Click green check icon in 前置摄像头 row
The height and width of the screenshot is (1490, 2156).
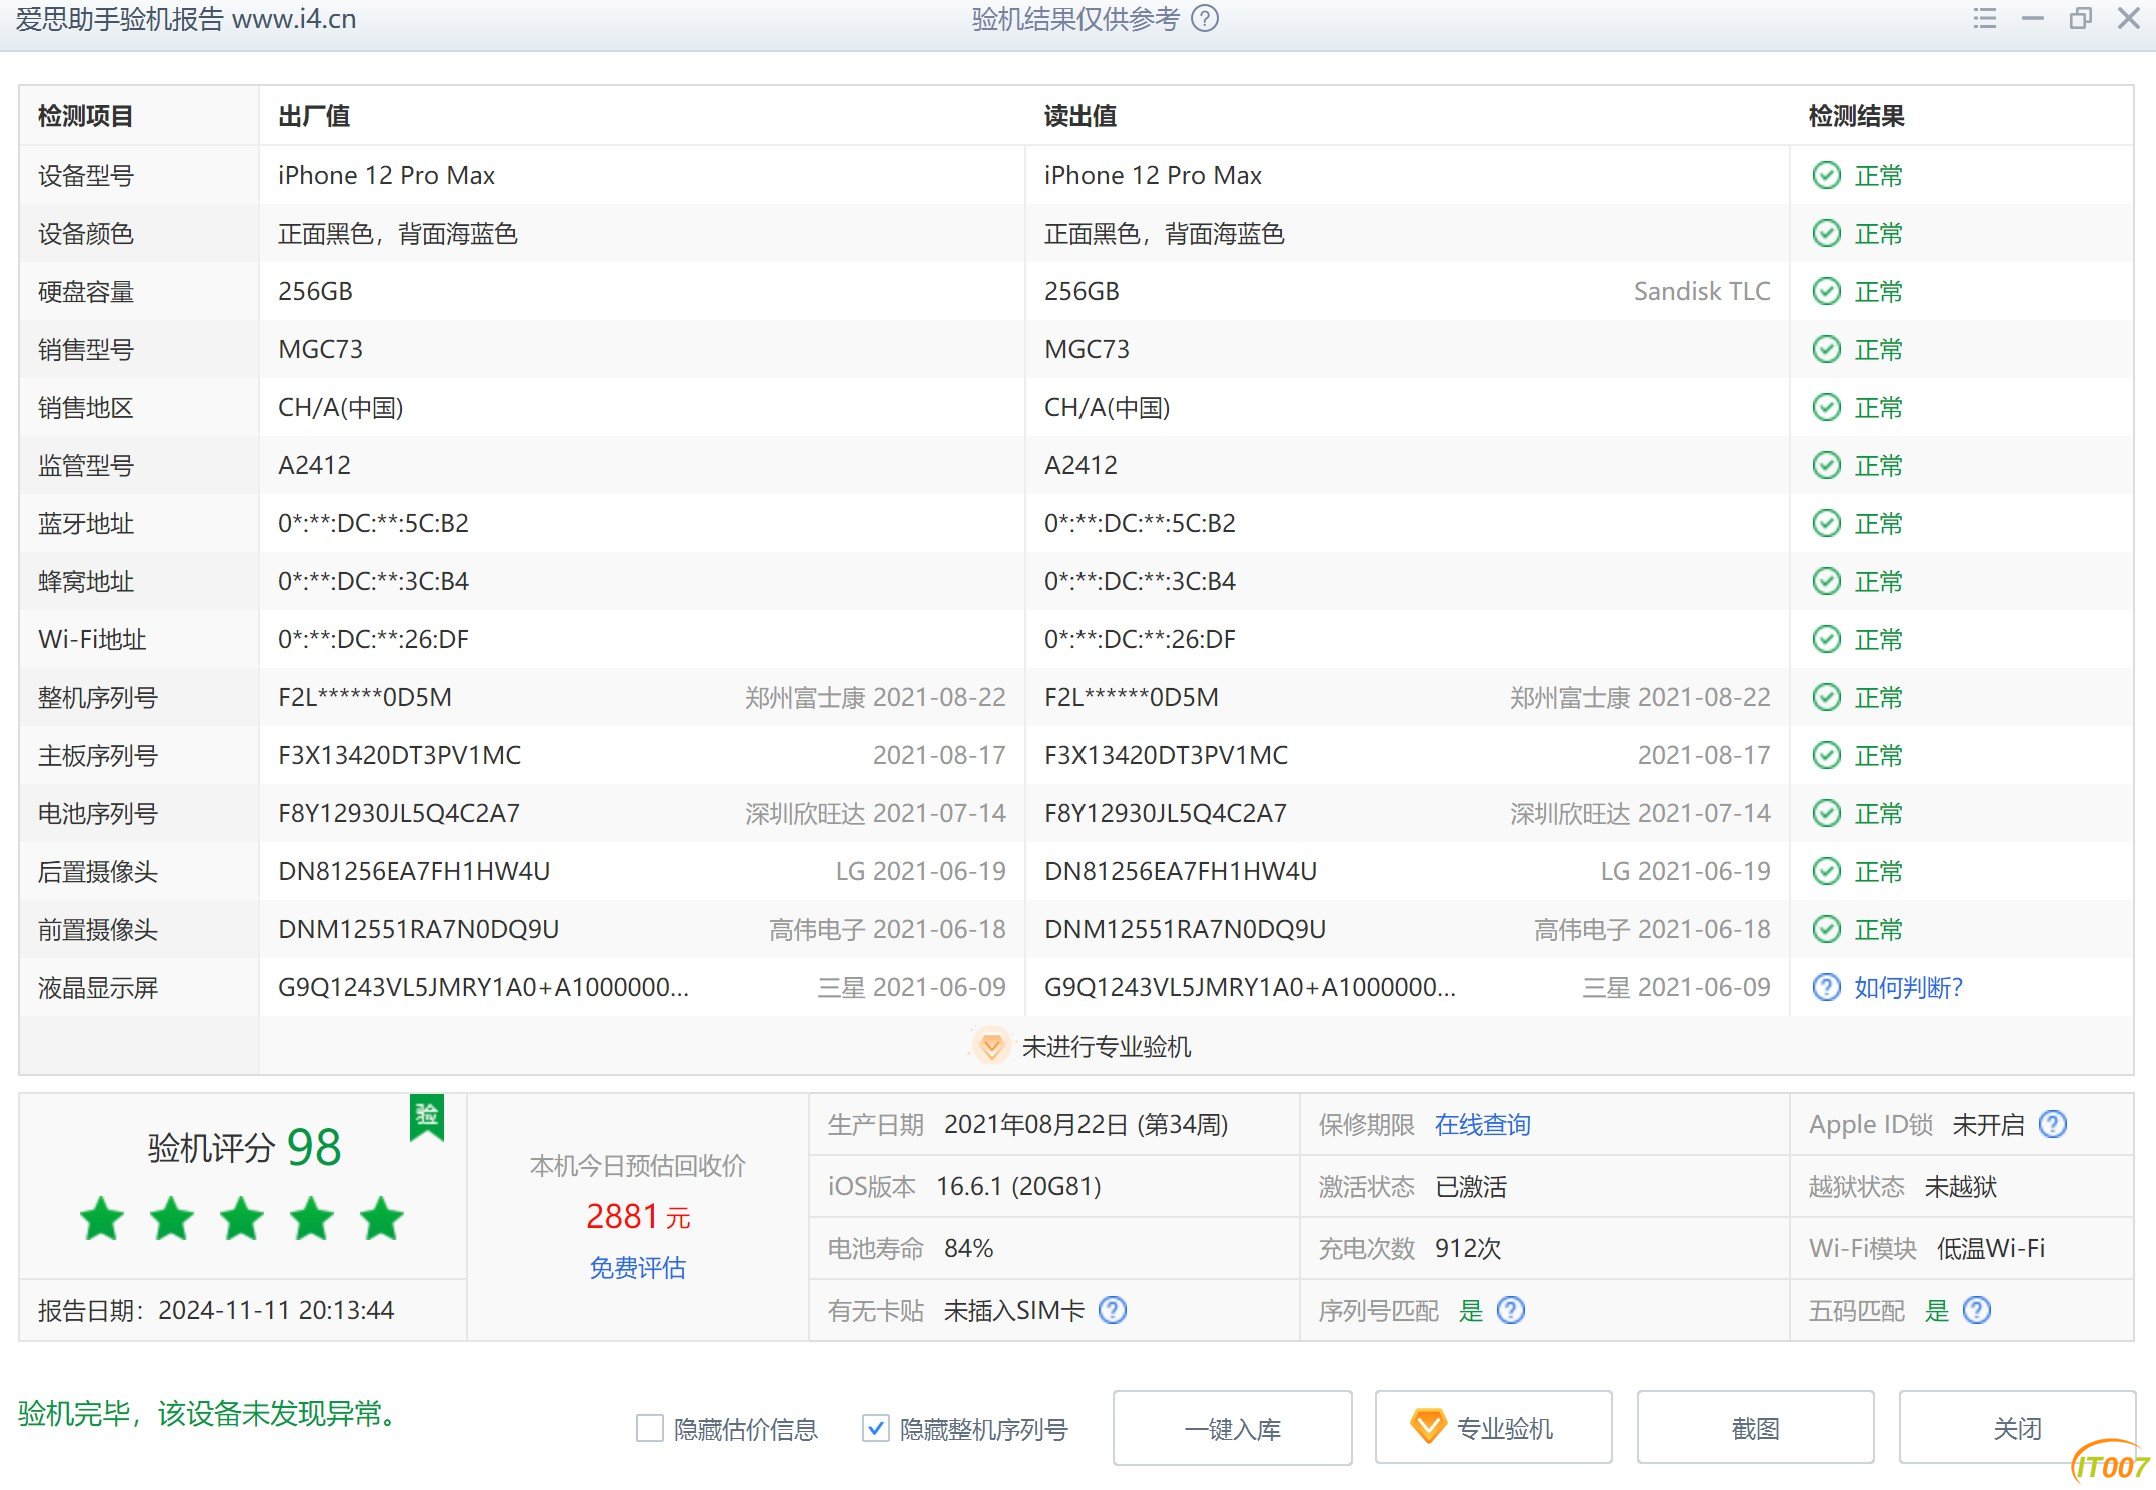tap(1826, 930)
